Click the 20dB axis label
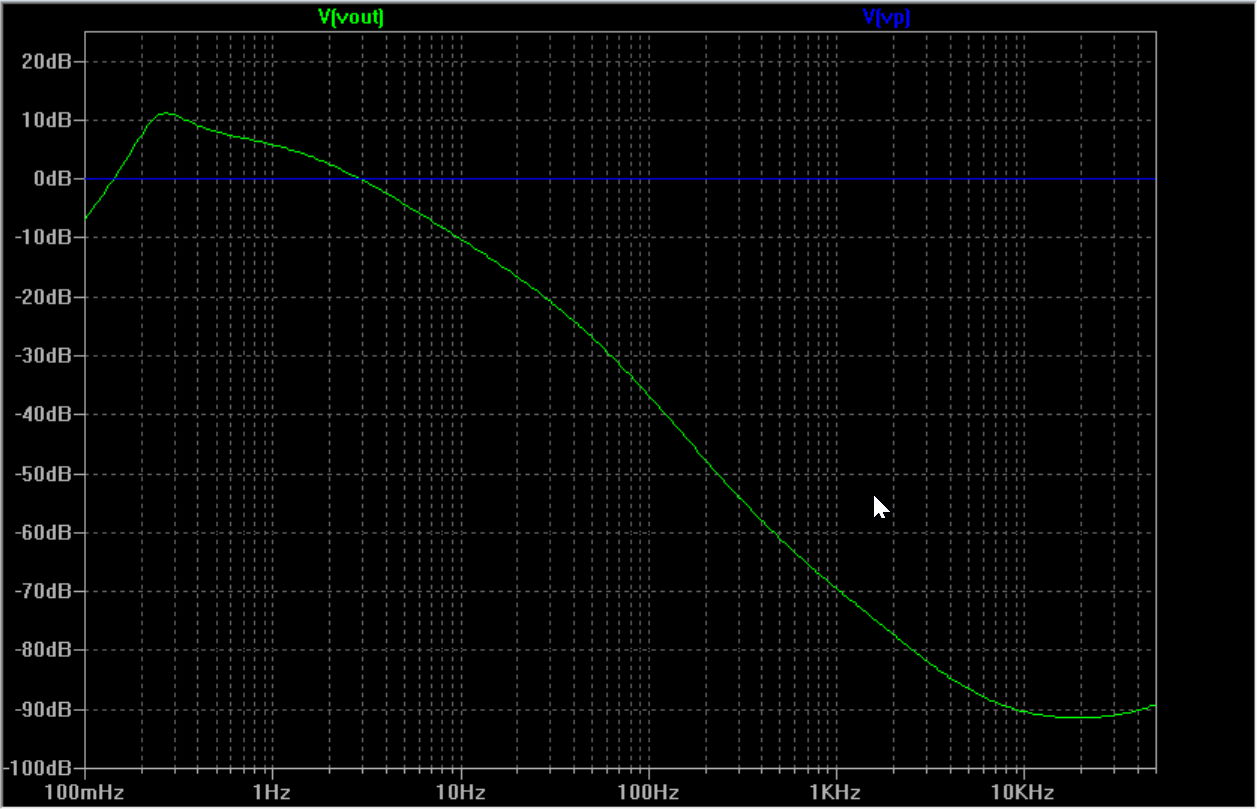Viewport: 1257px width, 809px height. point(45,61)
